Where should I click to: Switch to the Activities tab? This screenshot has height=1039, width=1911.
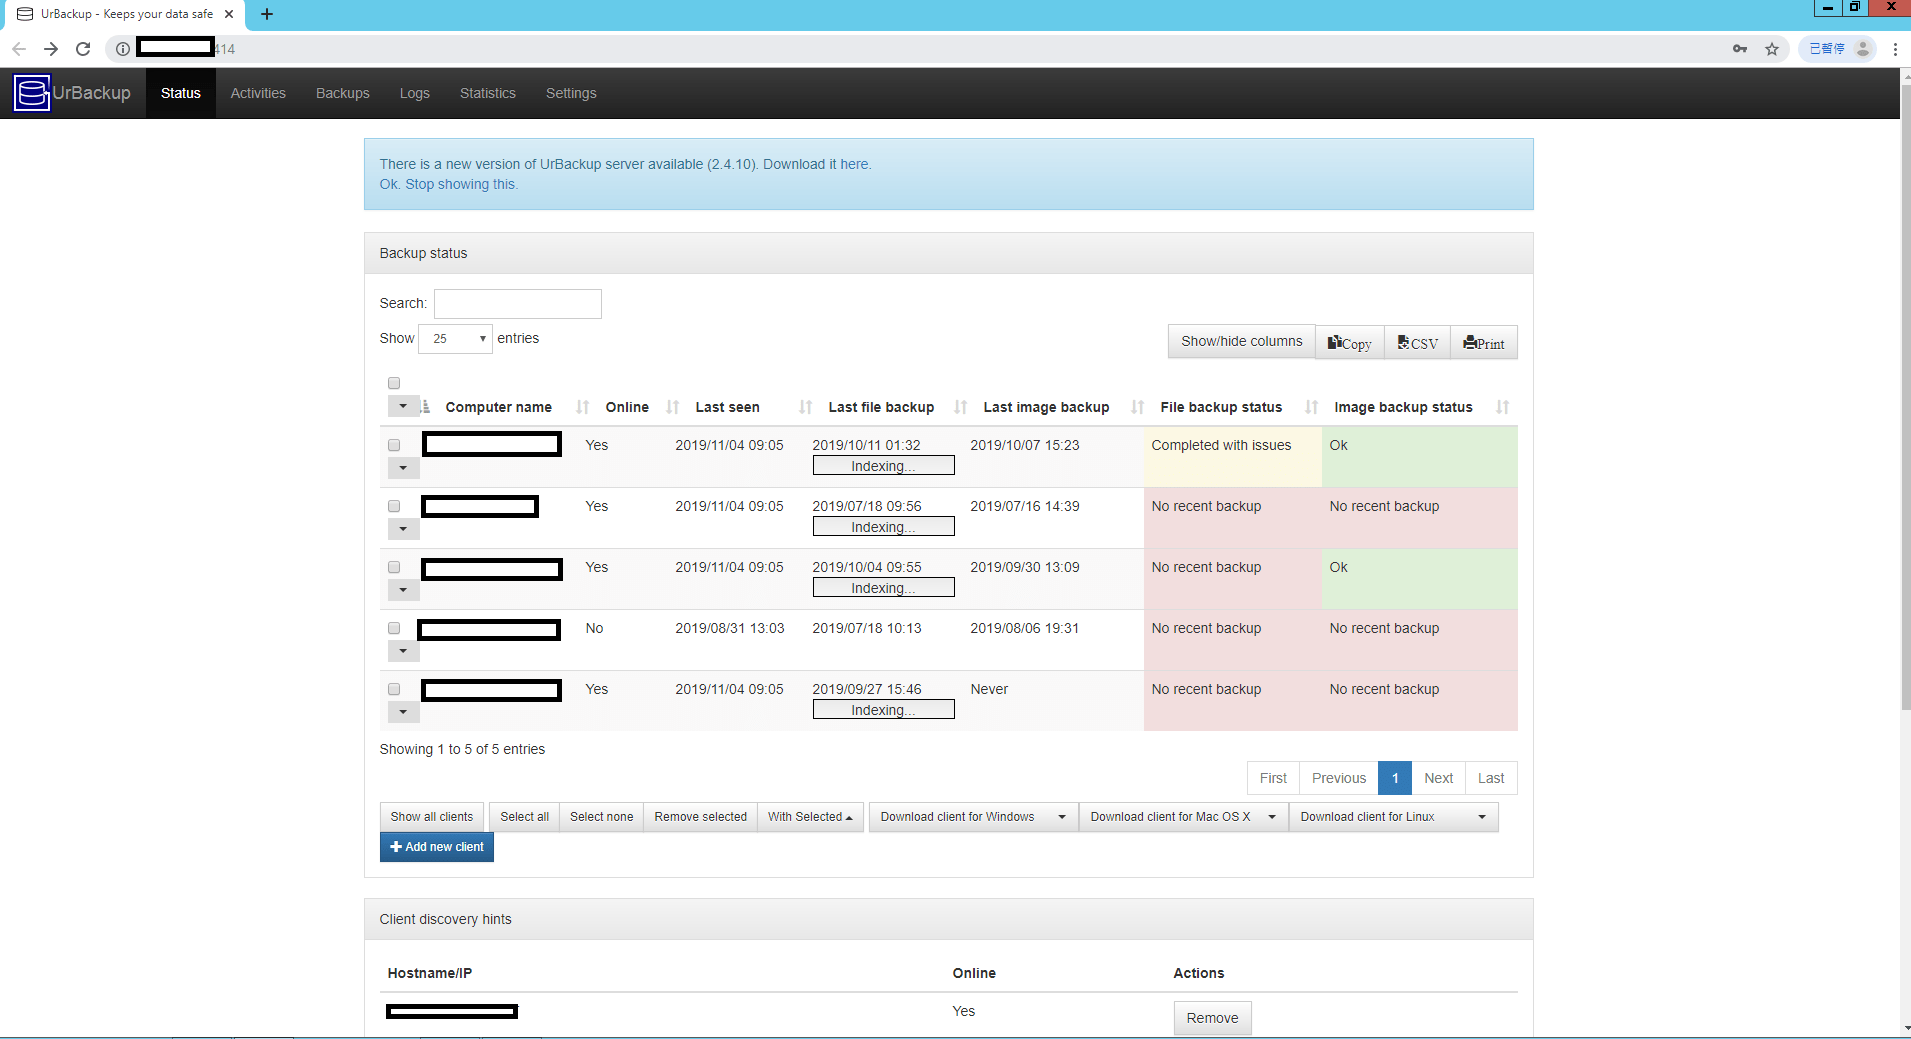[x=258, y=93]
